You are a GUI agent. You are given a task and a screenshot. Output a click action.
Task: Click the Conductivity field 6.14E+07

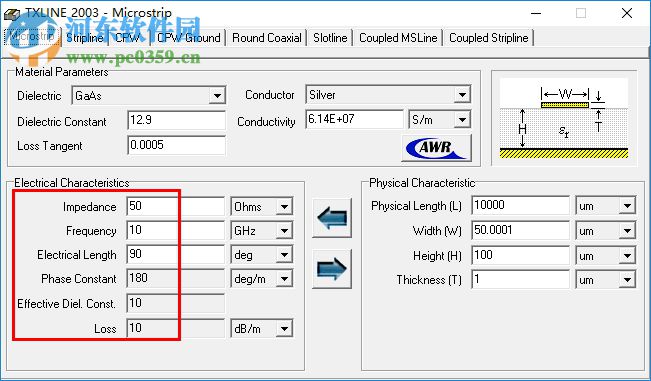(354, 119)
